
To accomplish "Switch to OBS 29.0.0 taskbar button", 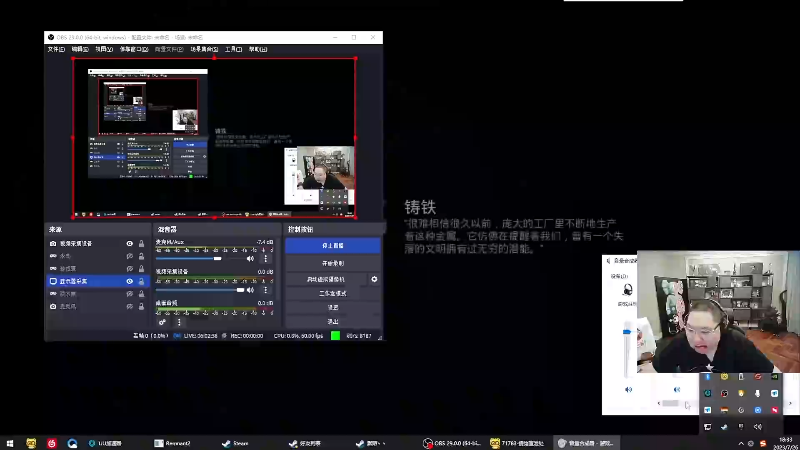I will [452, 443].
